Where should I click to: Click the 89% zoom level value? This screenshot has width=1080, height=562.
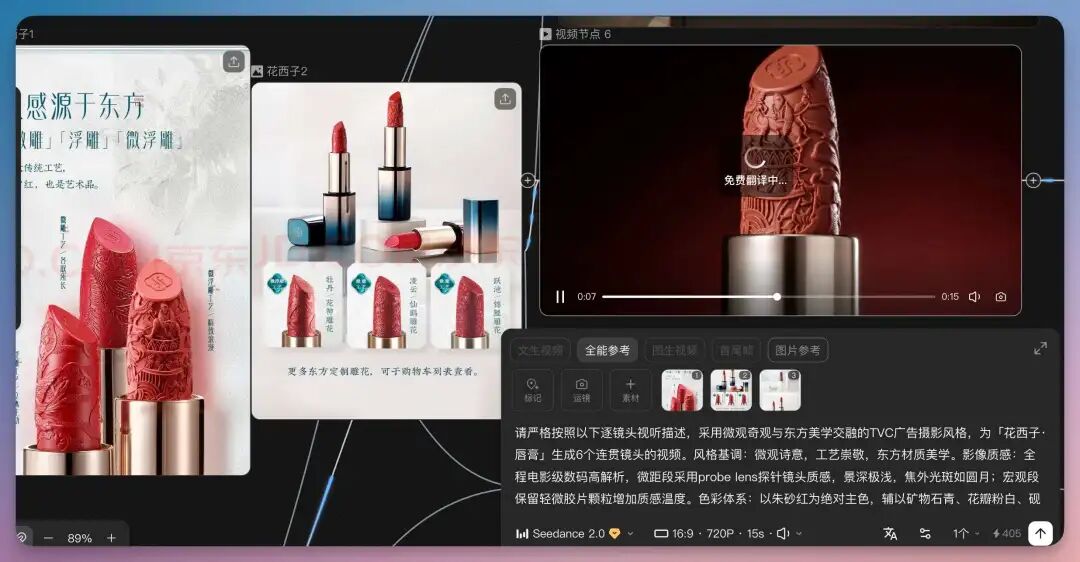point(80,538)
